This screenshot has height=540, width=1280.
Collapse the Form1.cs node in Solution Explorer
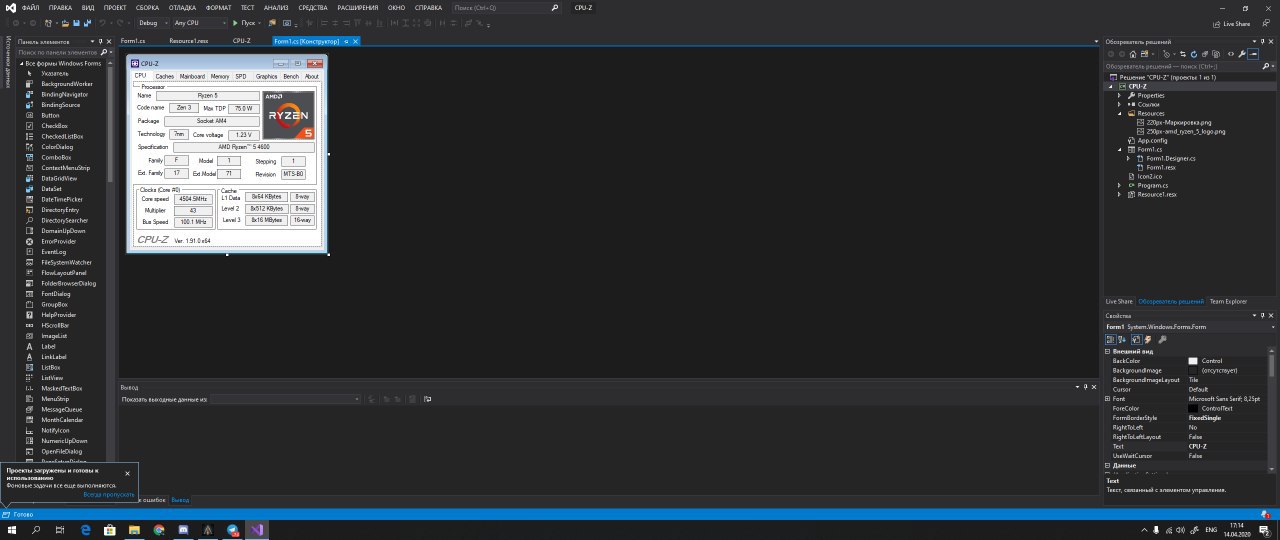[1120, 149]
